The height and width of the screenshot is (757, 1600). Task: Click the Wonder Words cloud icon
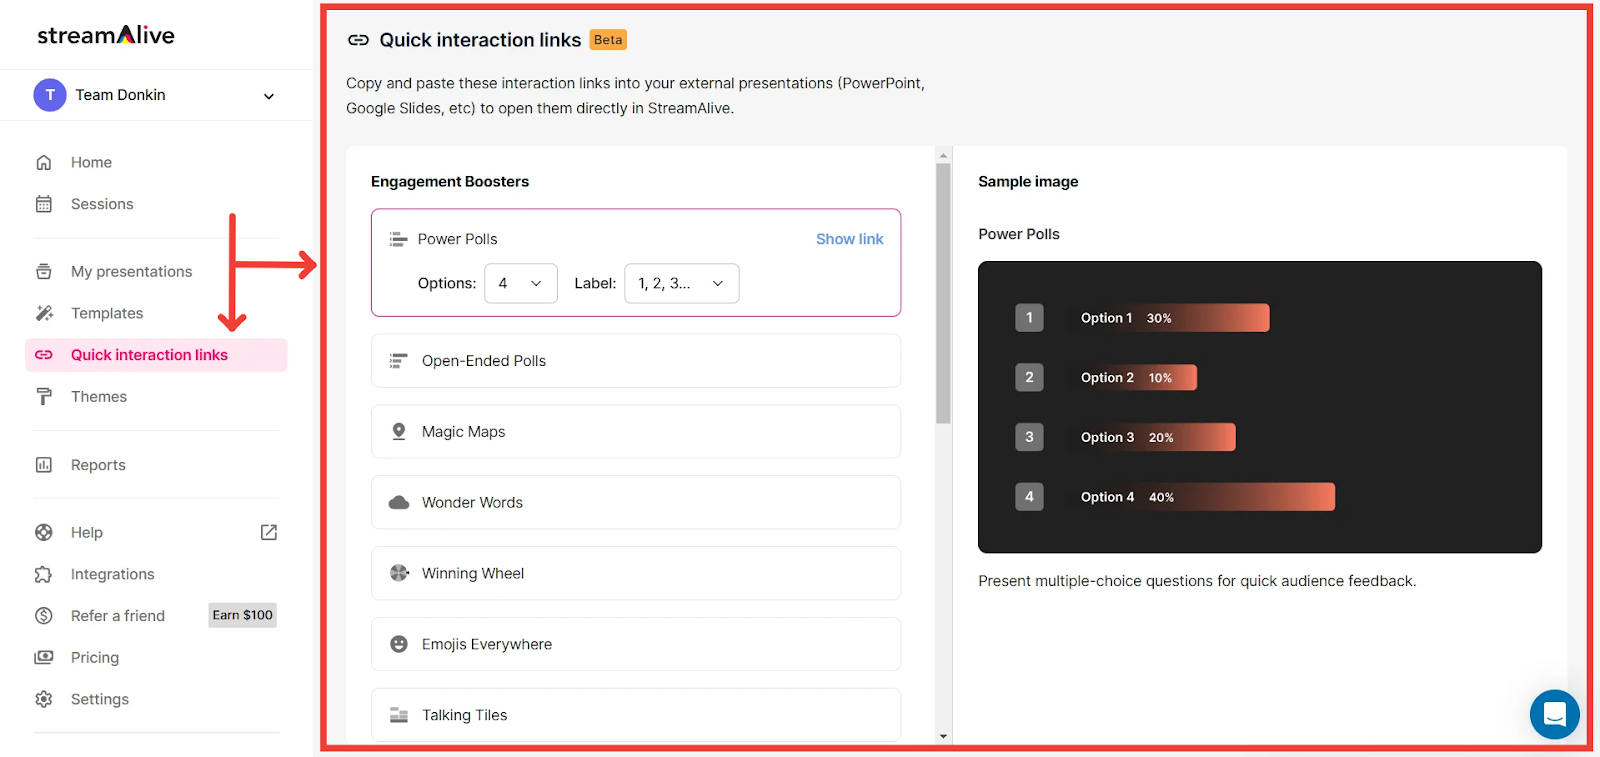pos(399,503)
